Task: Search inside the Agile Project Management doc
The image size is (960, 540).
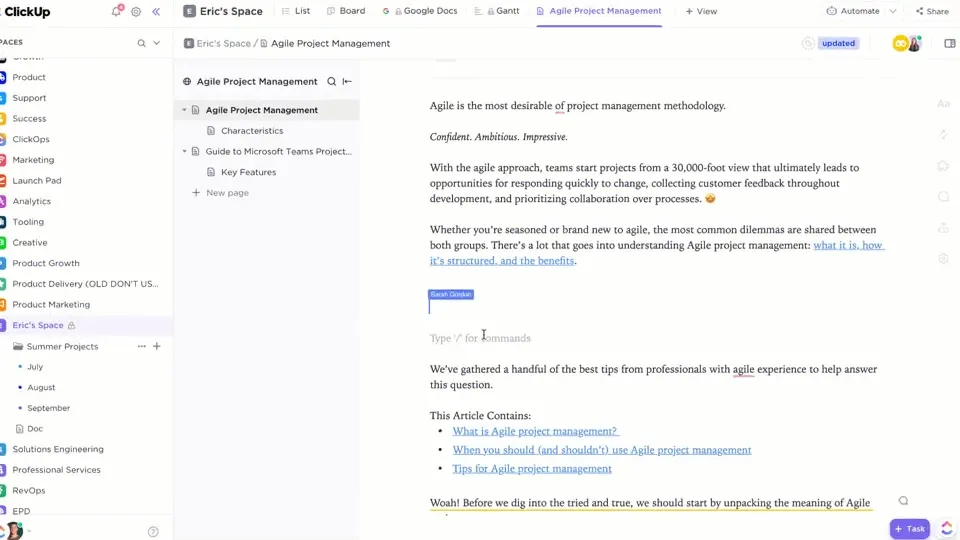Action: tap(331, 81)
